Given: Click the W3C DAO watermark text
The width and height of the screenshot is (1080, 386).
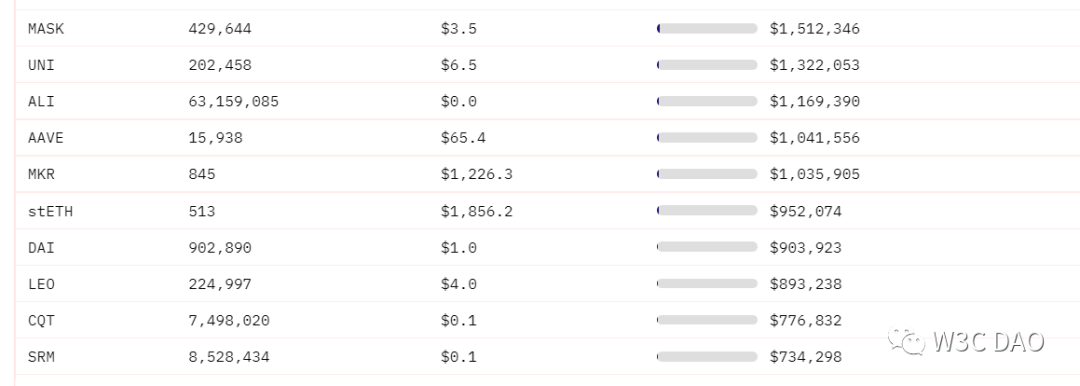Looking at the screenshot, I should tap(988, 341).
